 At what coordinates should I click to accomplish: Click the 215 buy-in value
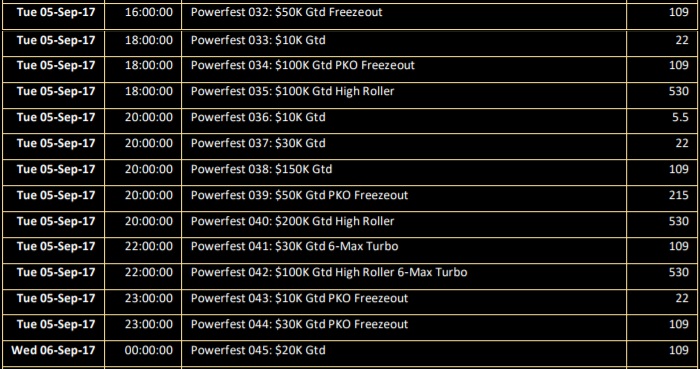click(679, 195)
